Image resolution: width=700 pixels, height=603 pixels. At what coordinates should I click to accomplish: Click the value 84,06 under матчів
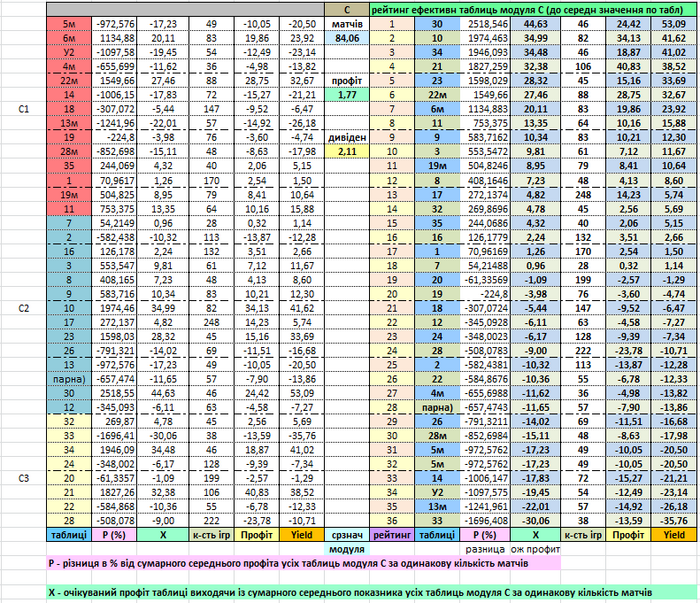[x=347, y=38]
